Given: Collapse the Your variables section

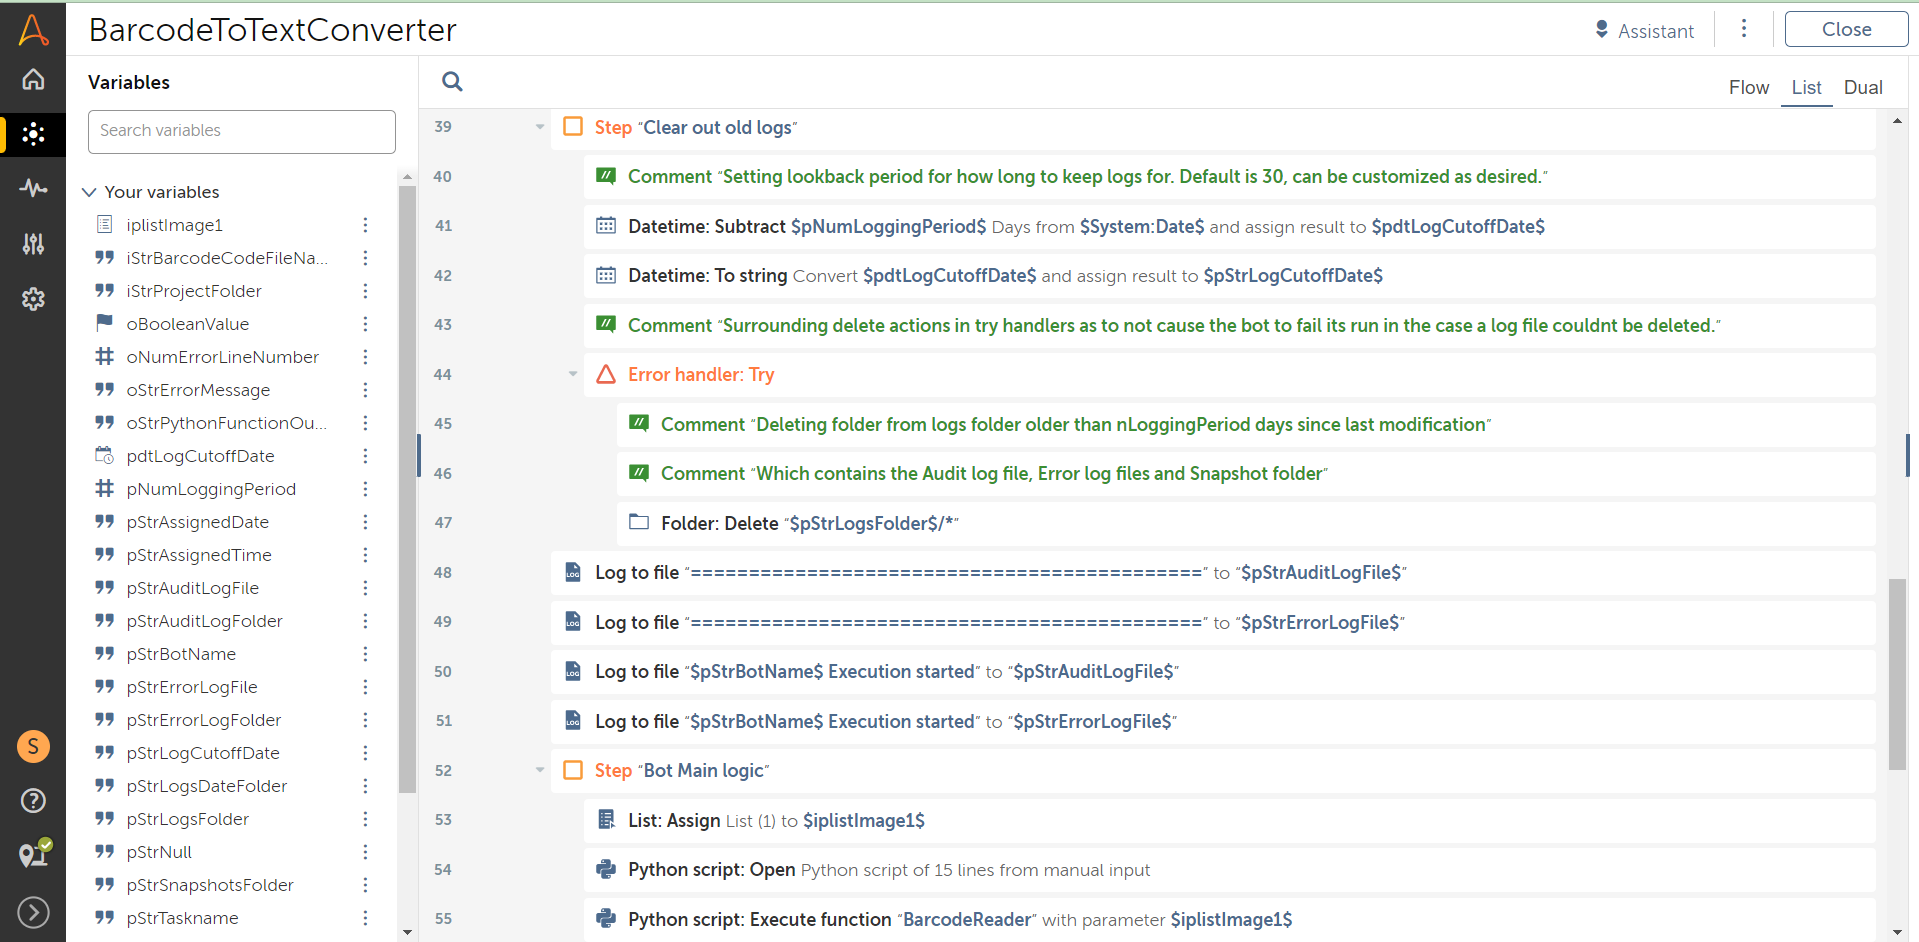Looking at the screenshot, I should pos(89,192).
